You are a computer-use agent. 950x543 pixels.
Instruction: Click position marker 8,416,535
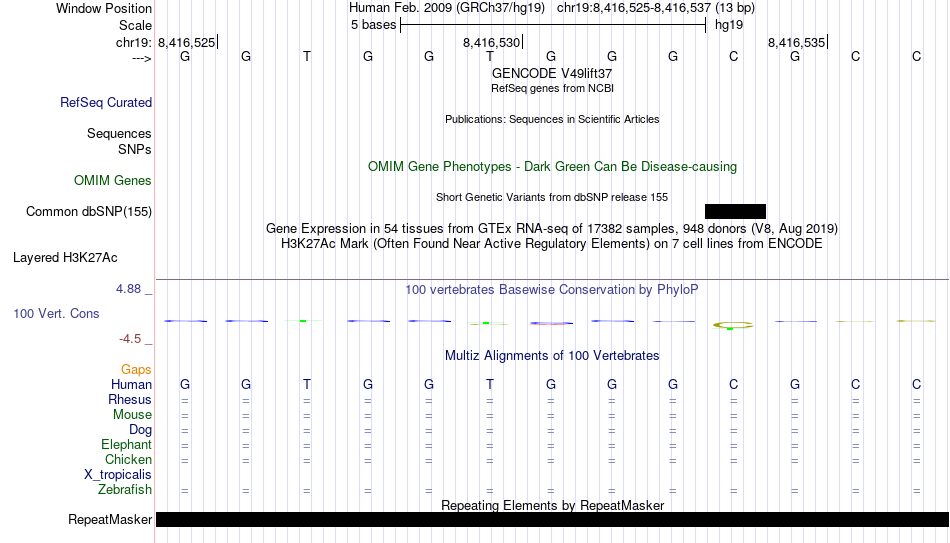tap(797, 42)
